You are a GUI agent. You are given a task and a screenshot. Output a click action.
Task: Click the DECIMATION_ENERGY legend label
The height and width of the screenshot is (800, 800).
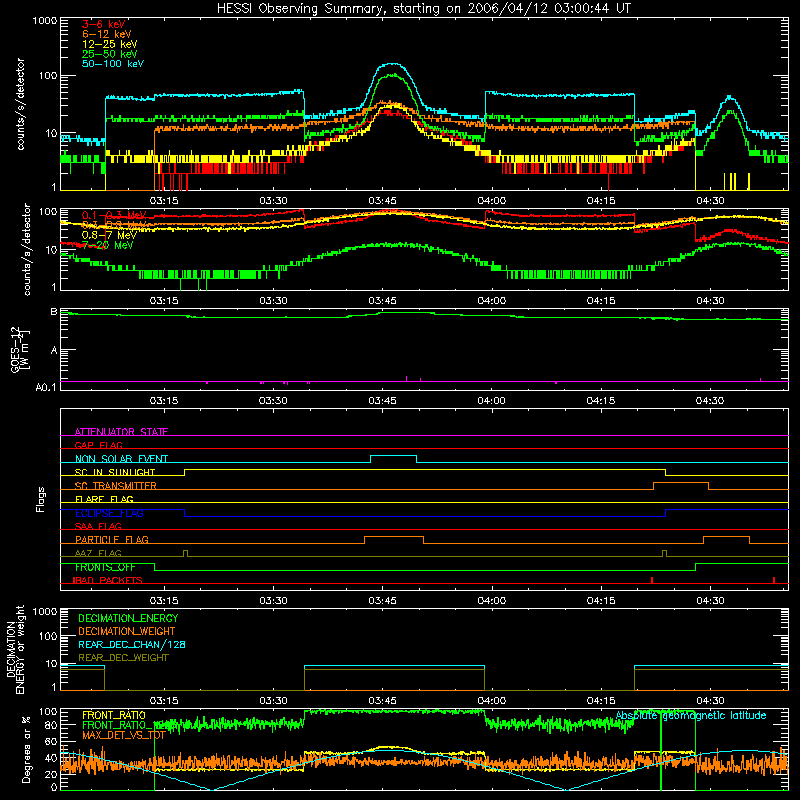click(x=128, y=618)
